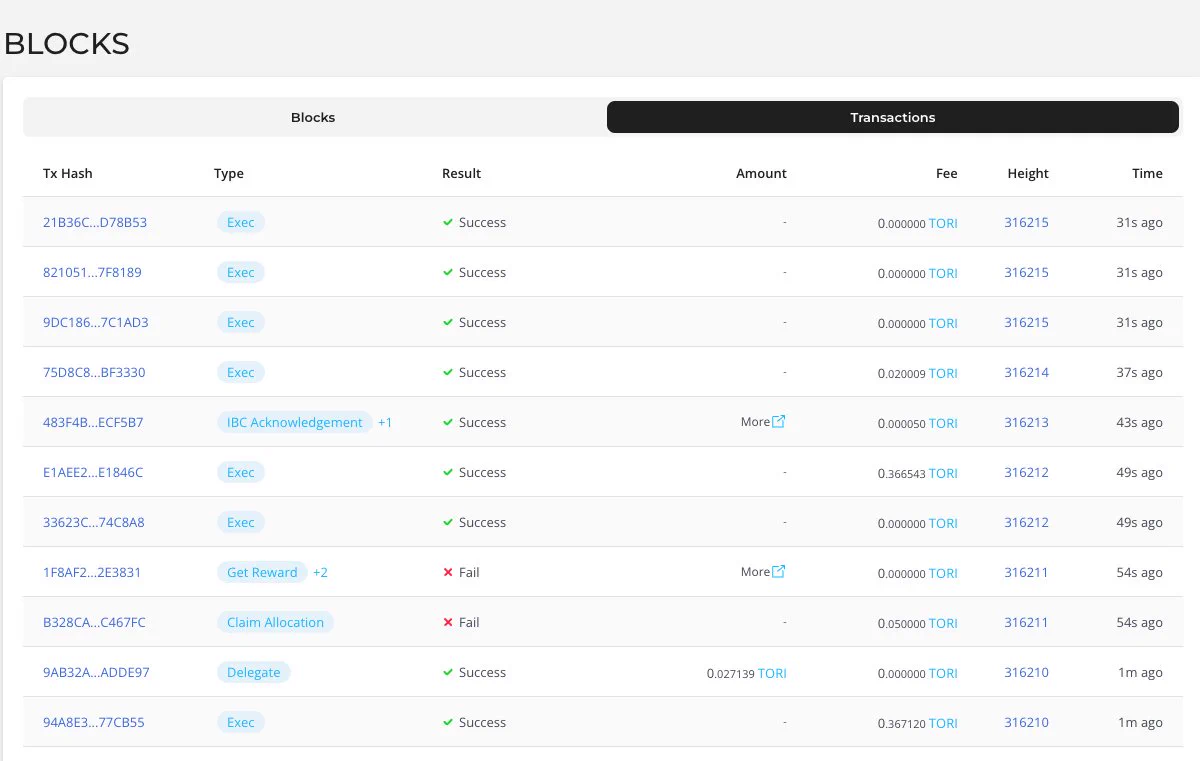The height and width of the screenshot is (761, 1200).
Task: Click Fail result in Claim Allocation row
Action: (461, 622)
